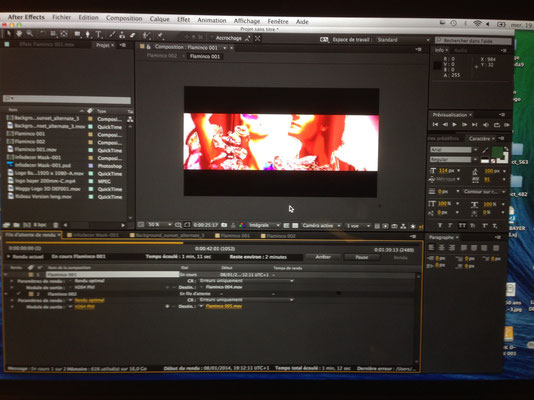Toggle loop option in Prévisualisation panel
The image size is (534, 400).
point(497,125)
